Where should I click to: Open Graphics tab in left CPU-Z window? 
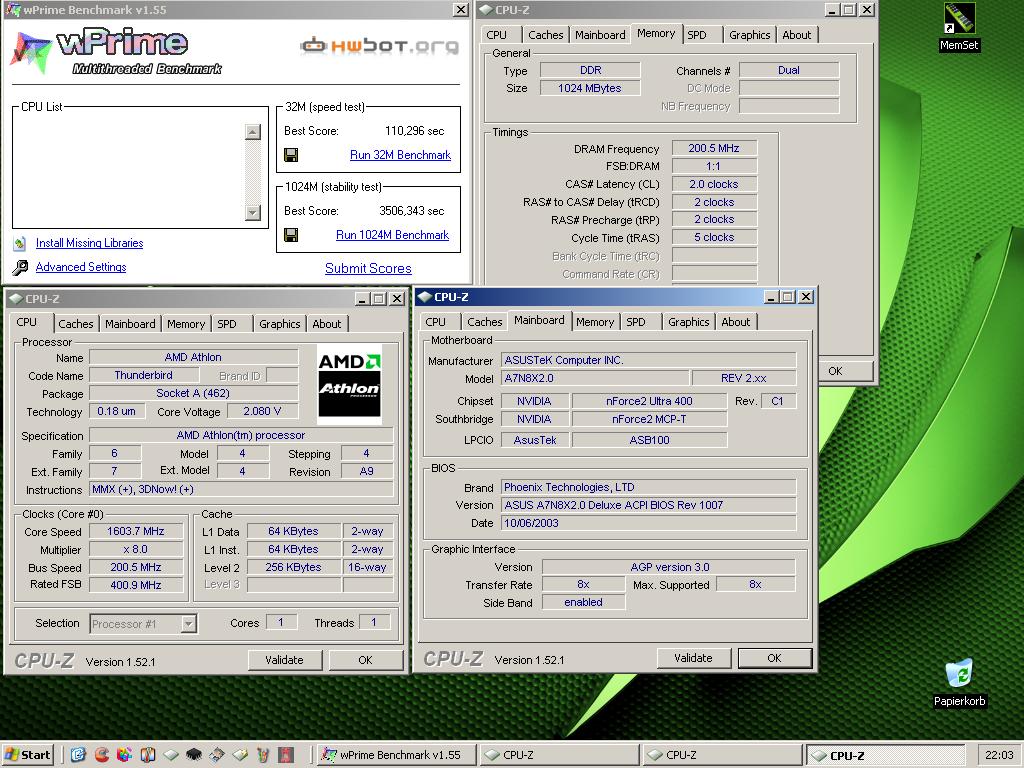point(280,324)
